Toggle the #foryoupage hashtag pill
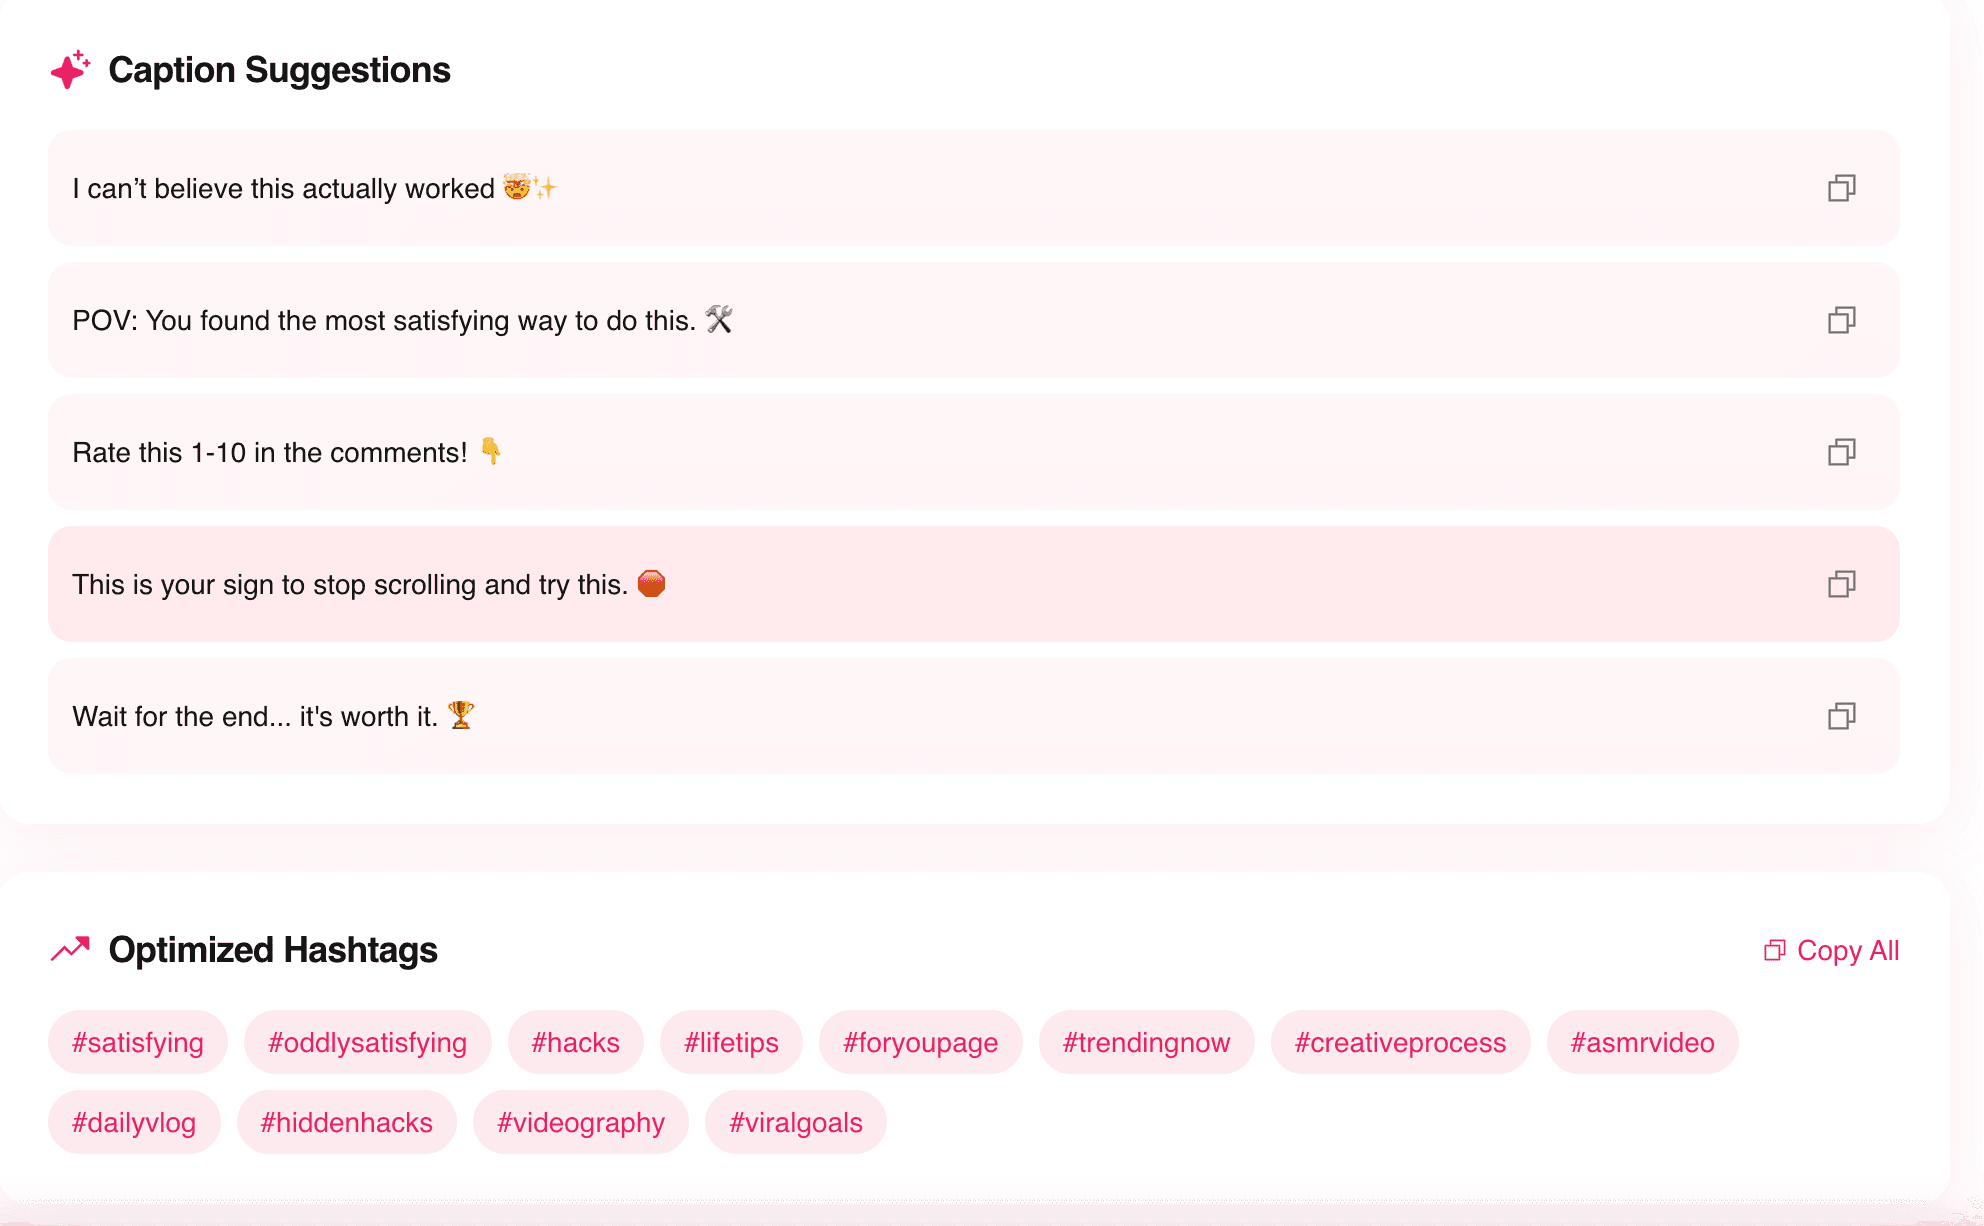The height and width of the screenshot is (1226, 1984). click(x=920, y=1042)
